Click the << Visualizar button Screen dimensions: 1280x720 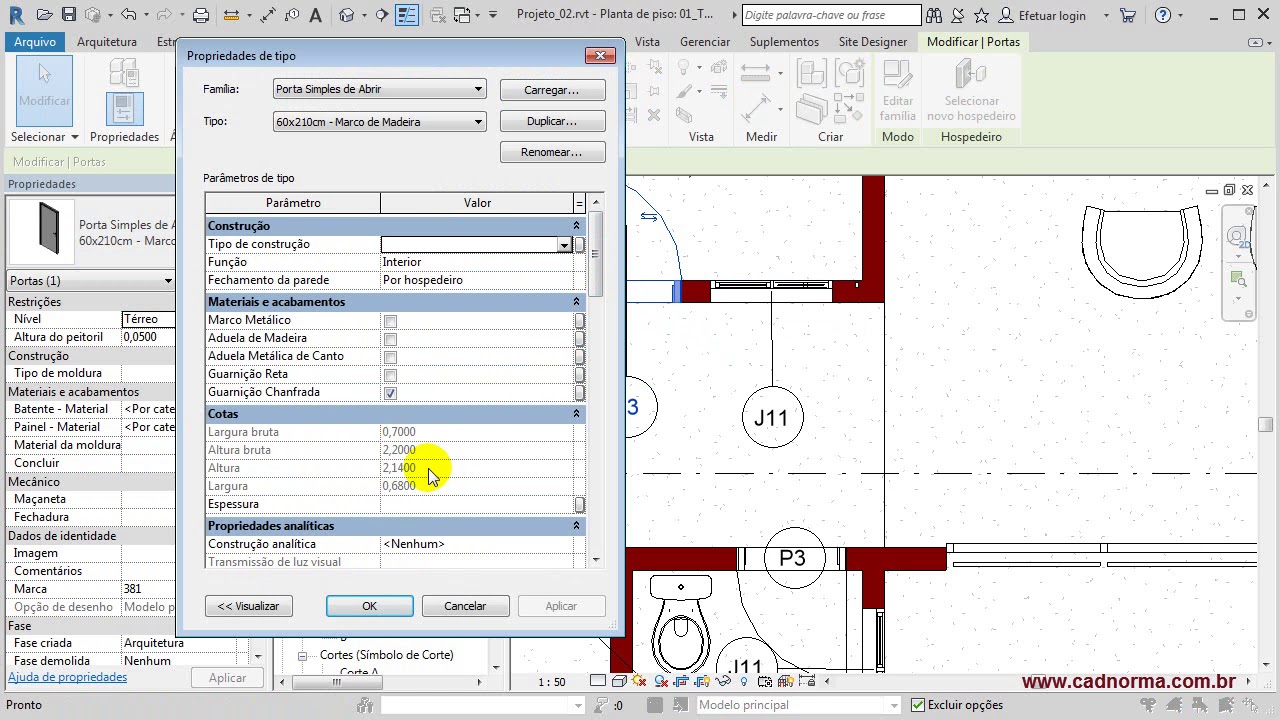[249, 606]
